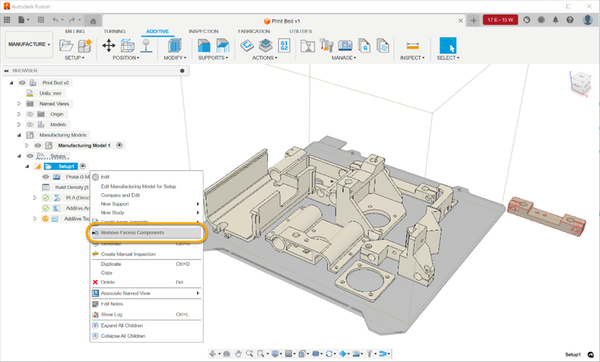This screenshot has width=600, height=362.
Task: Click the Measure ruler icon under Inspect
Action: click(412, 46)
